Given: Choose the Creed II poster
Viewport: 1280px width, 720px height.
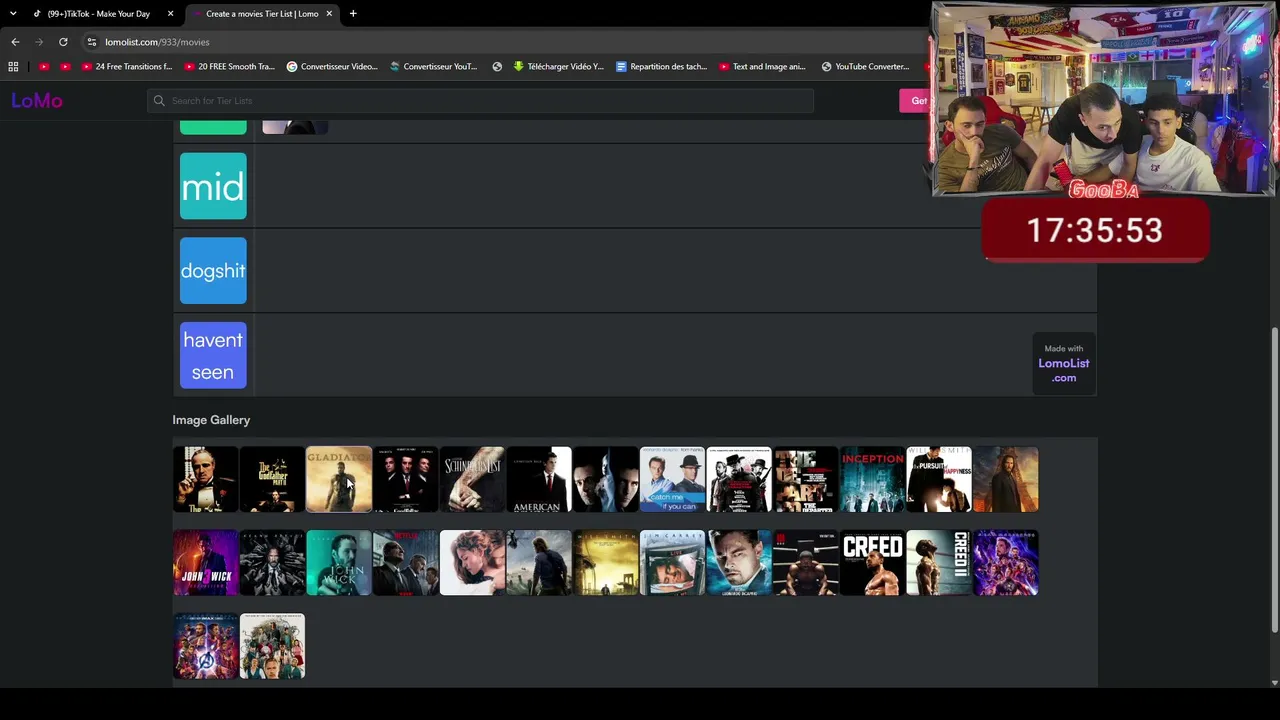Looking at the screenshot, I should tap(939, 563).
